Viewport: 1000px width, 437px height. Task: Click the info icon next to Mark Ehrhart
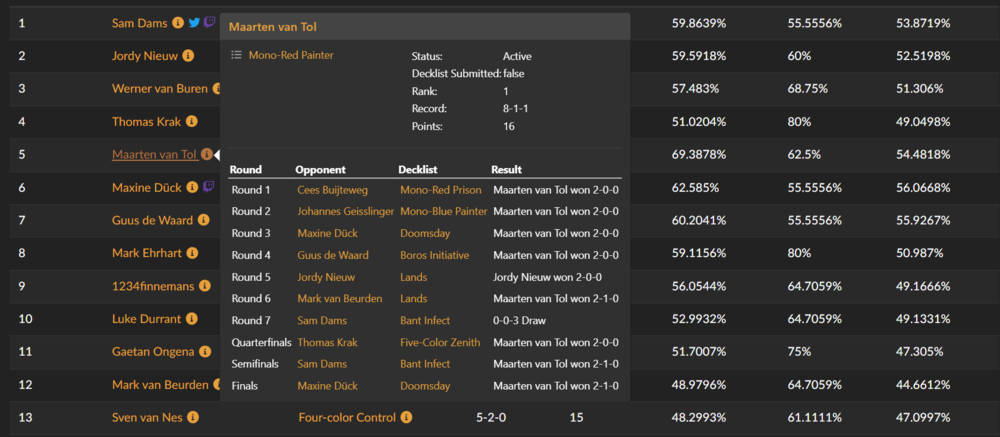point(192,253)
